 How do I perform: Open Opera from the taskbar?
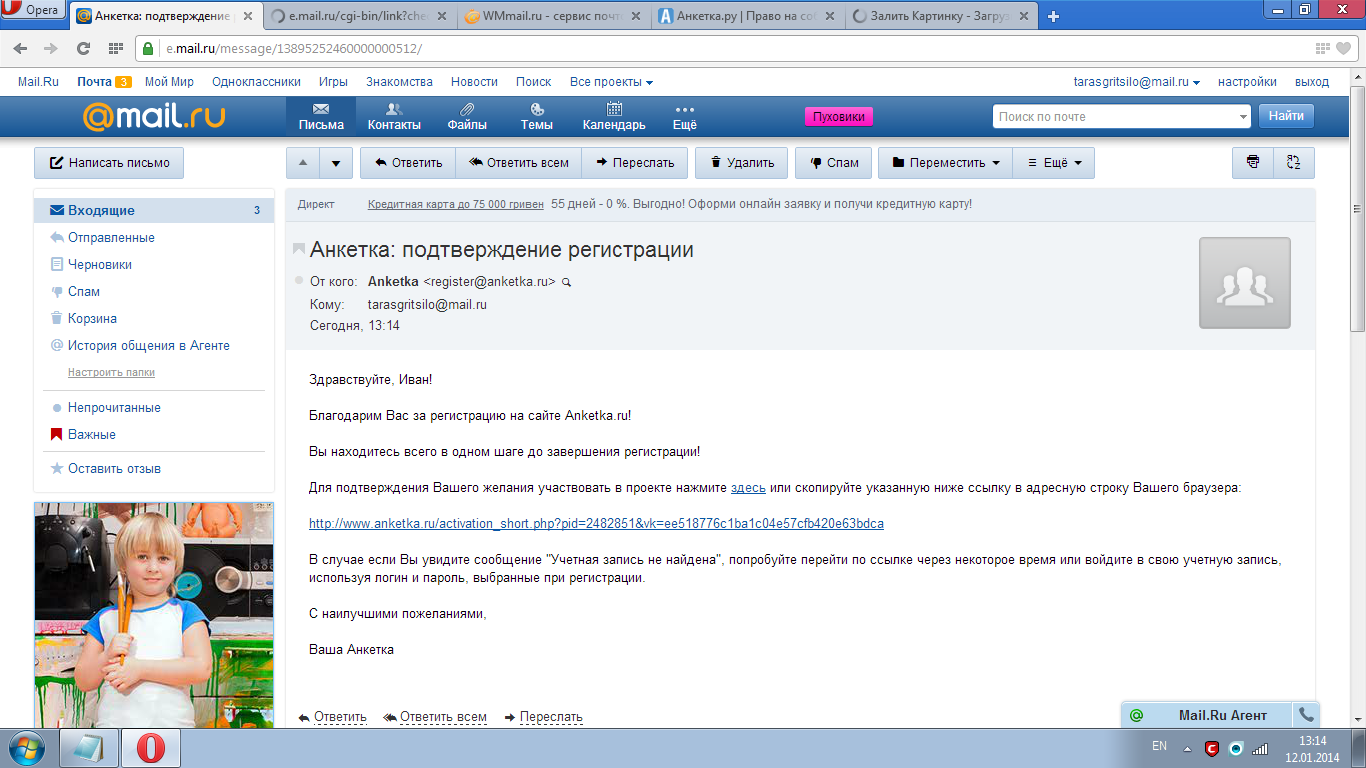[151, 748]
